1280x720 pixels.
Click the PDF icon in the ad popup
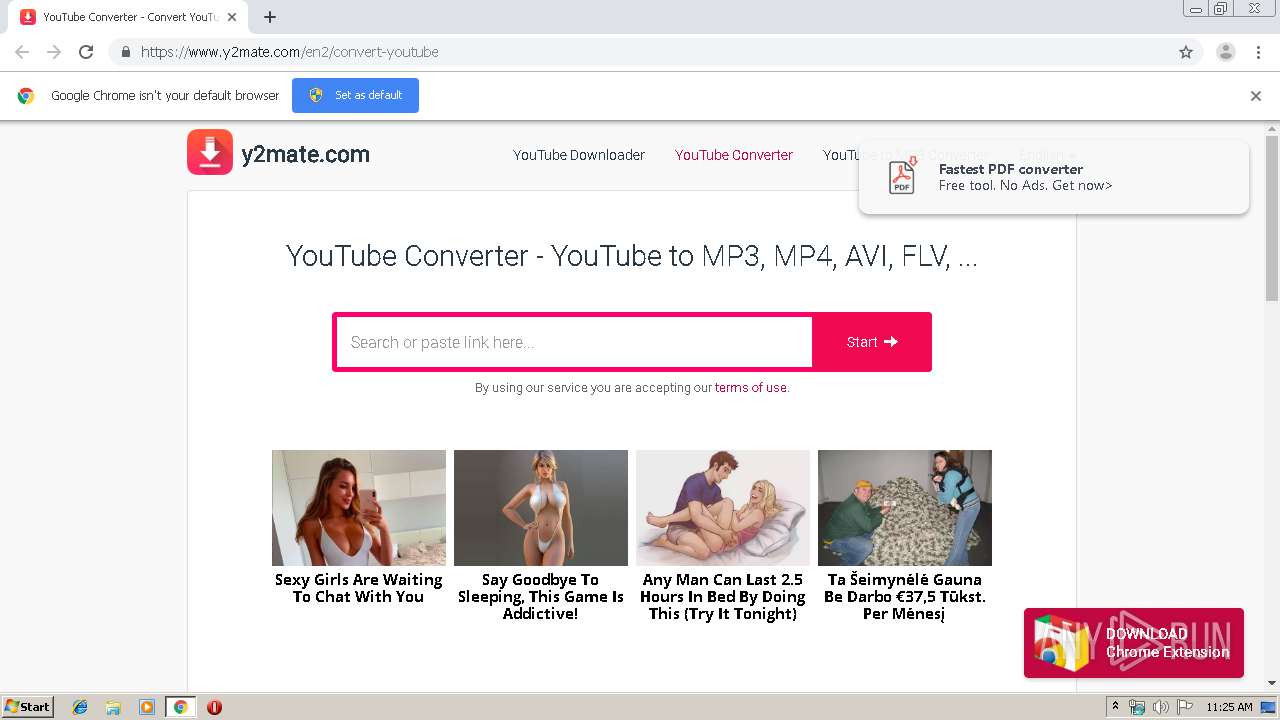tap(902, 176)
